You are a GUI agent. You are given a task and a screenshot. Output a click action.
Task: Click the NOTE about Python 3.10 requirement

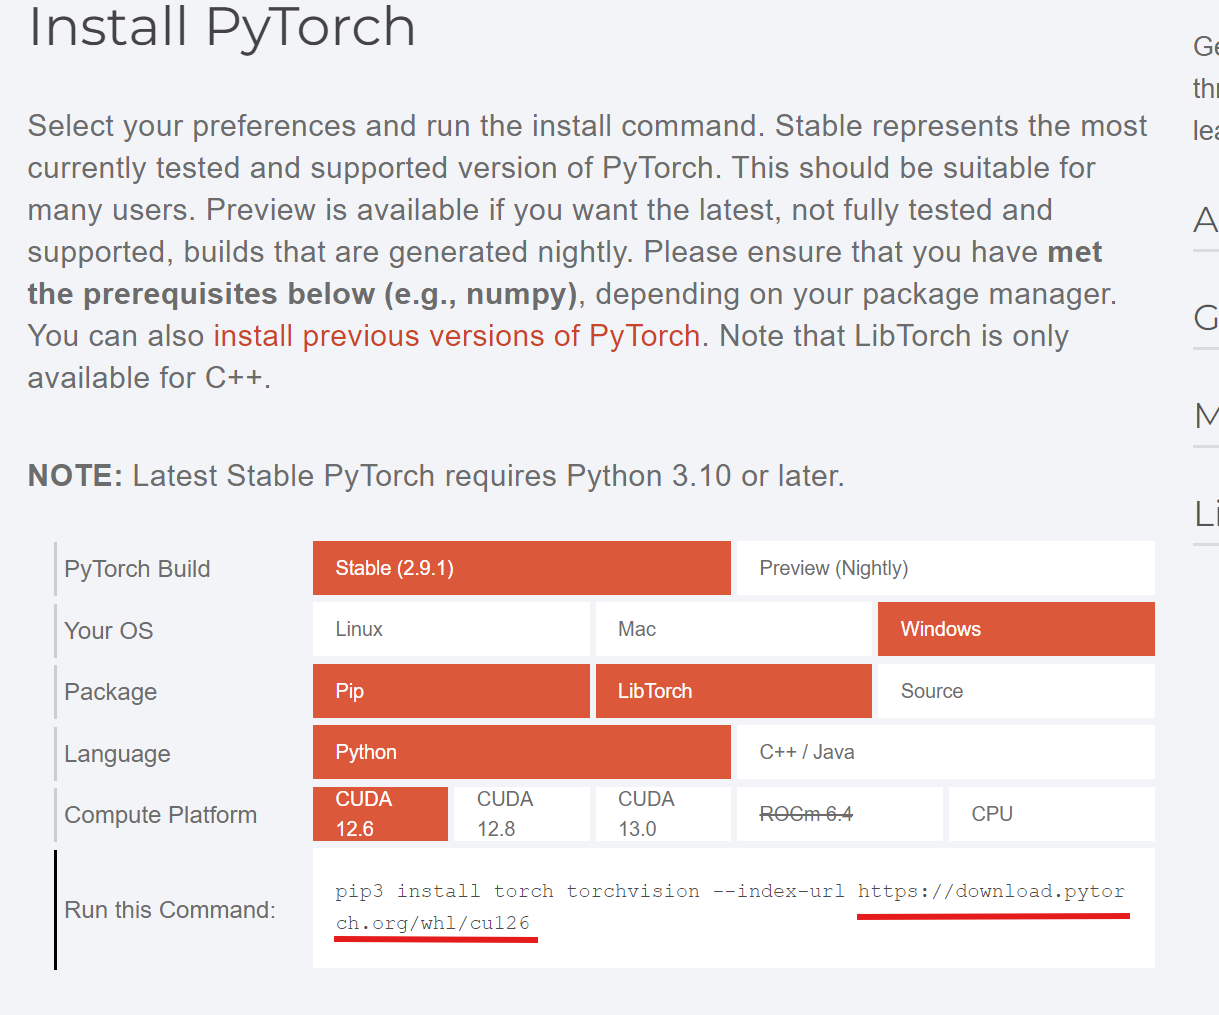pos(436,476)
